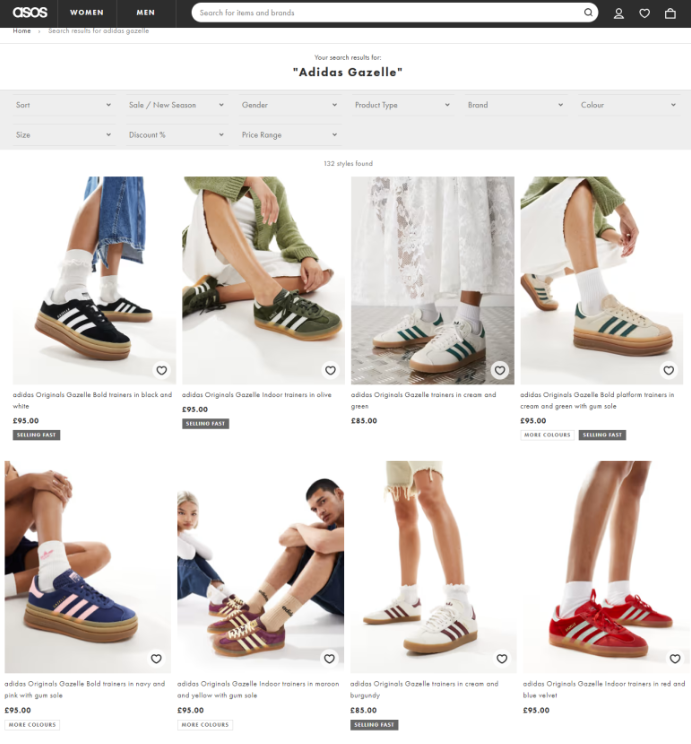Open Gazelle Bold navy and pink title
The height and width of the screenshot is (744, 691).
coord(84,689)
